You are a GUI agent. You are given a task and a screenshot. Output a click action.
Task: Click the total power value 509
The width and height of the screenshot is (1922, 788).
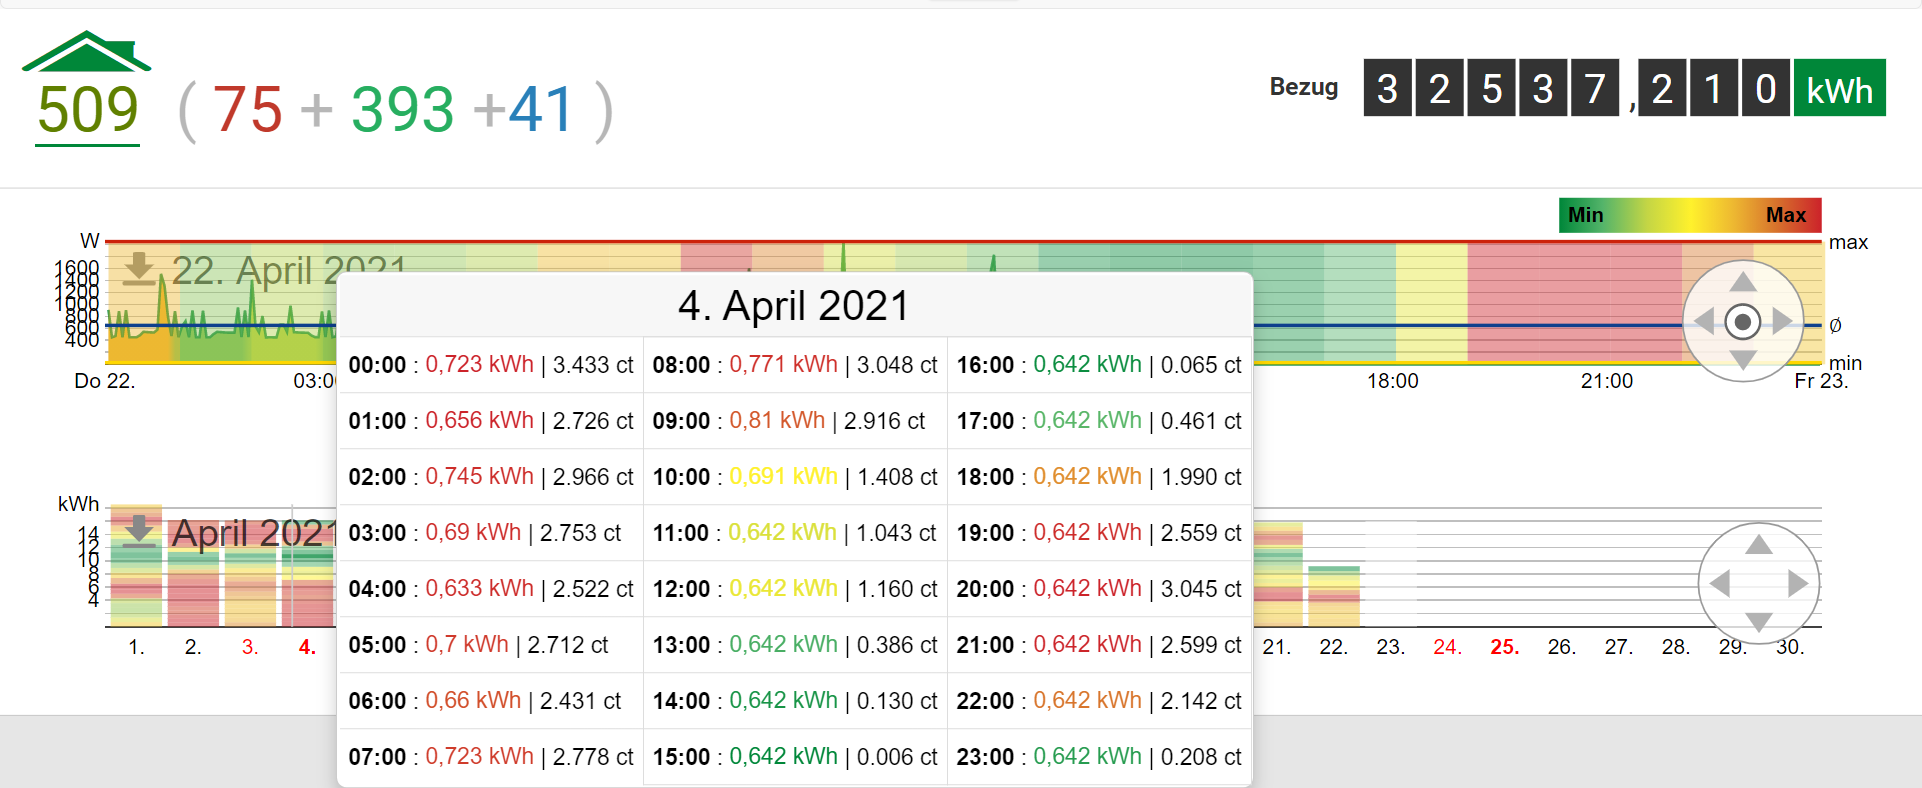coord(88,110)
